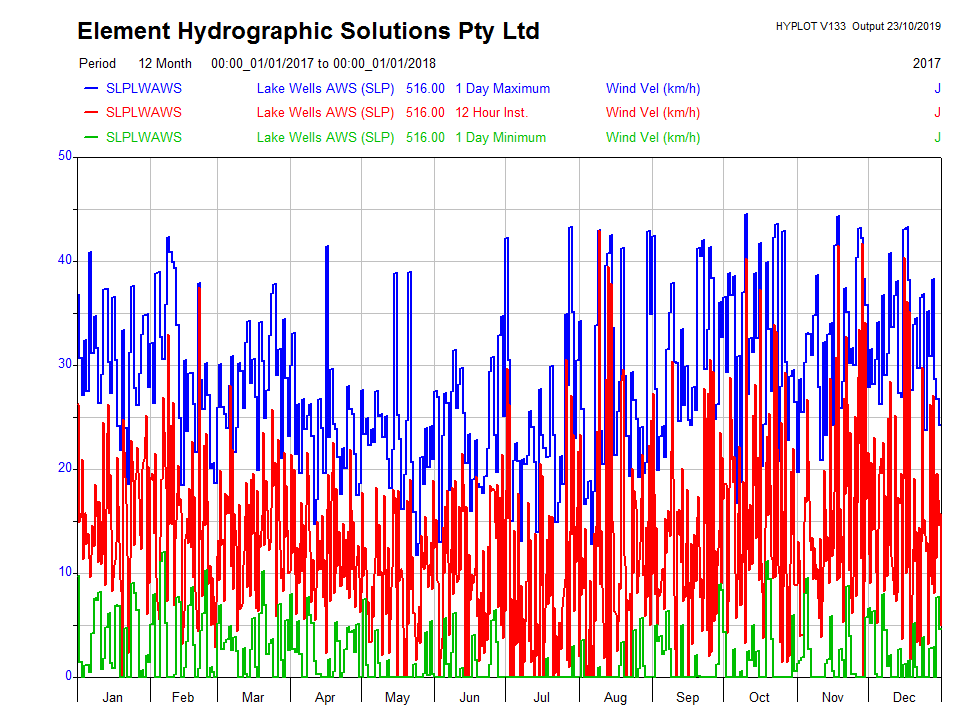The height and width of the screenshot is (726, 968).
Task: Select the May month label on x-axis
Action: pos(397,697)
